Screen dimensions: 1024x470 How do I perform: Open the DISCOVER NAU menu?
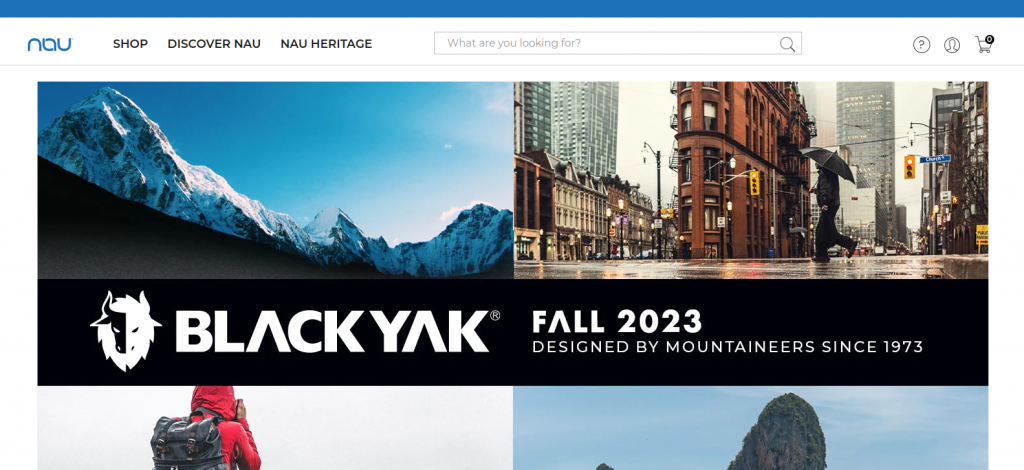(x=214, y=44)
